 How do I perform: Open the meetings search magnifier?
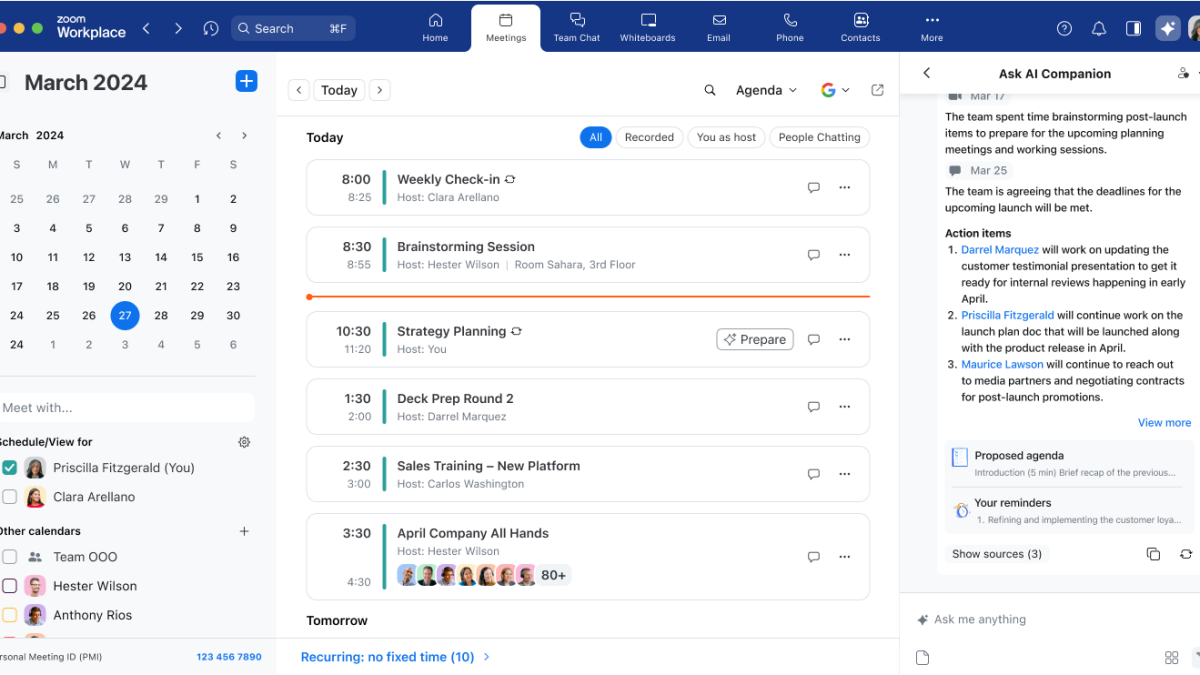710,90
